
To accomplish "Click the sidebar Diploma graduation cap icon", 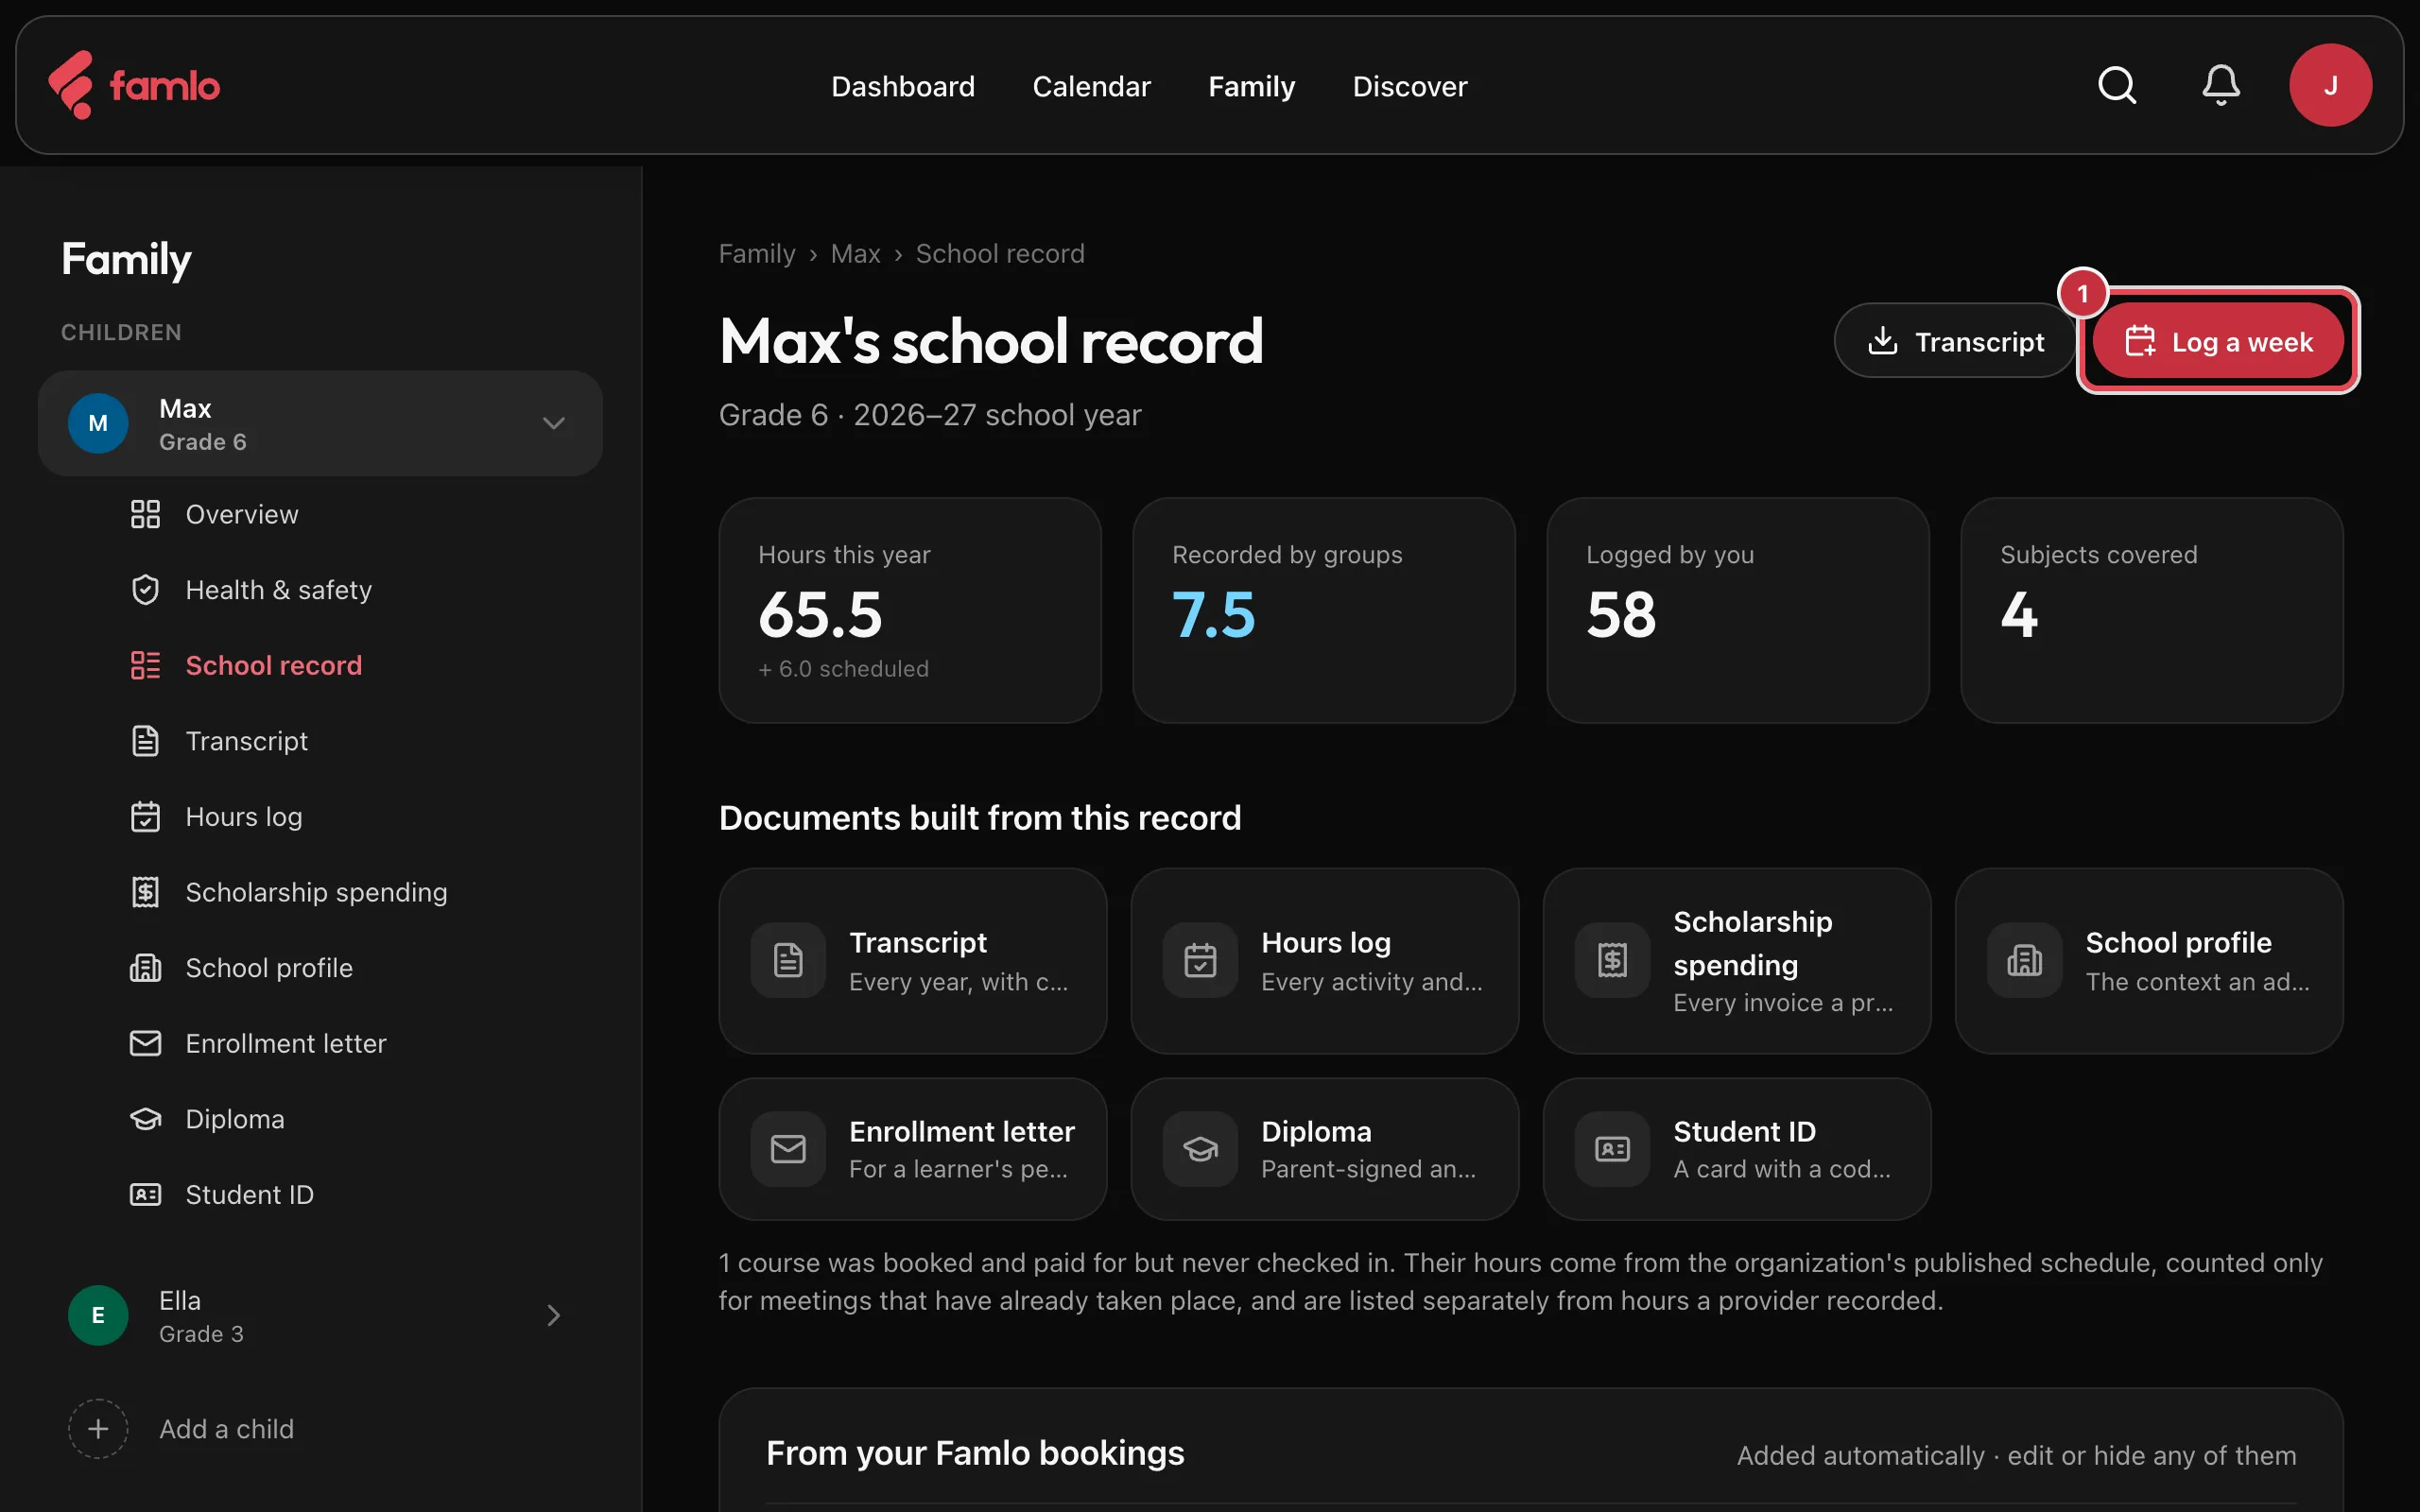I will [145, 1119].
